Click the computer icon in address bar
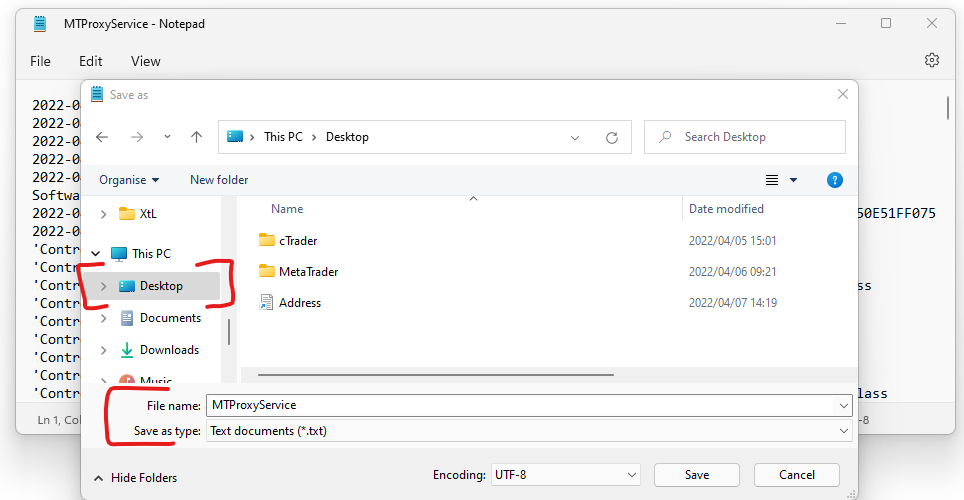The height and width of the screenshot is (500, 964). click(235, 137)
